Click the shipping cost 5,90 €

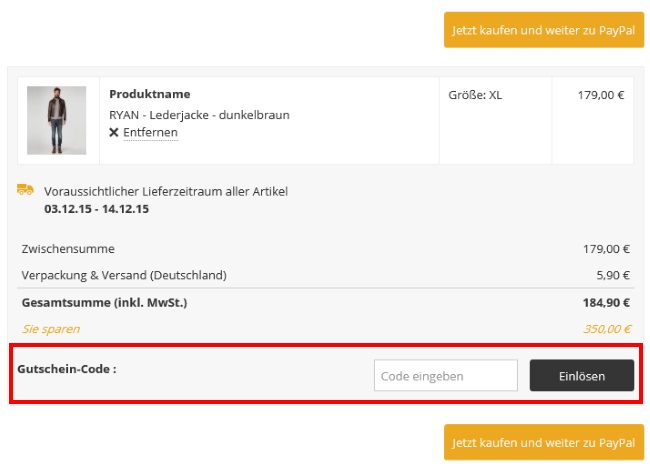[x=613, y=275]
